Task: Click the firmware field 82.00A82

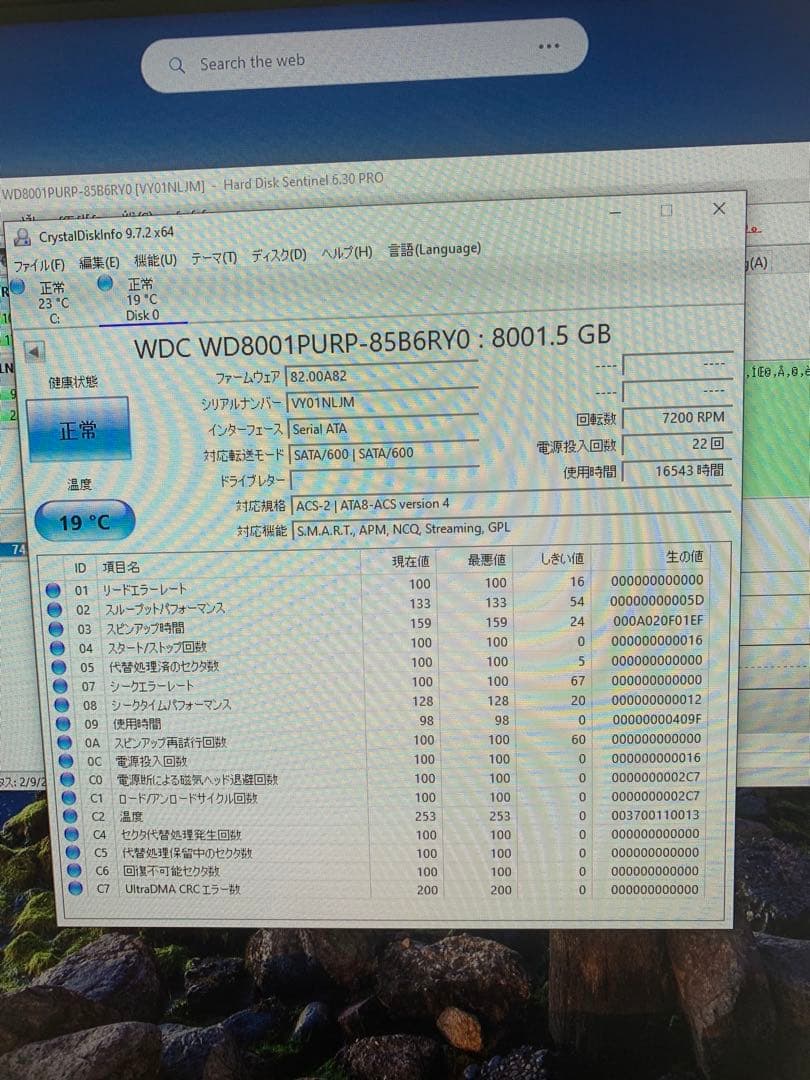Action: click(381, 374)
